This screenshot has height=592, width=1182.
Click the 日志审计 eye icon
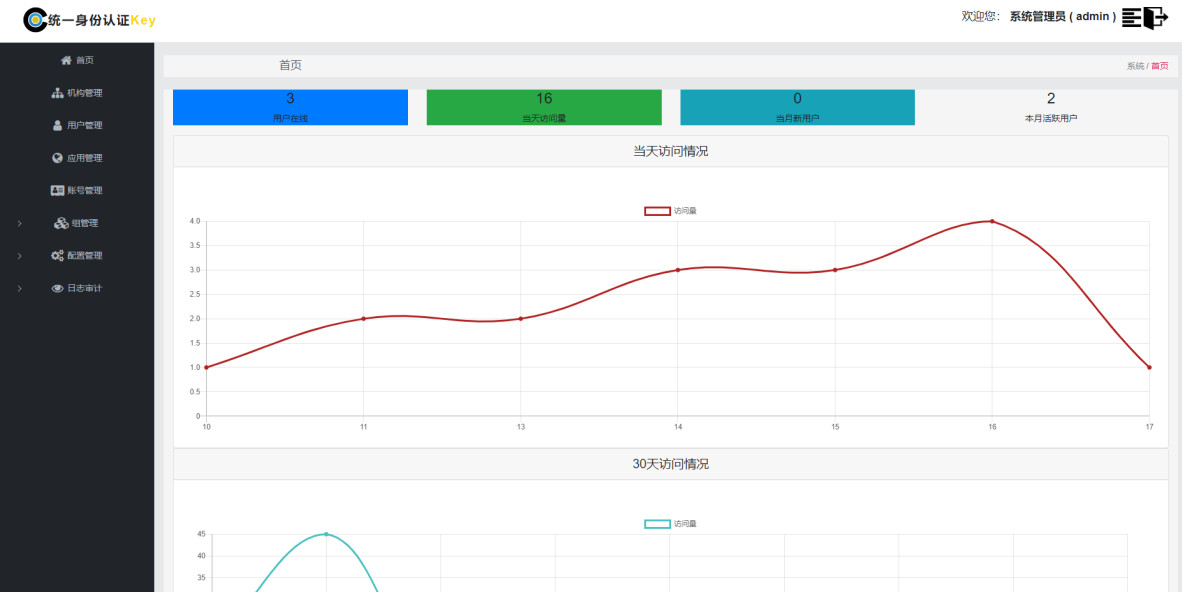57,288
